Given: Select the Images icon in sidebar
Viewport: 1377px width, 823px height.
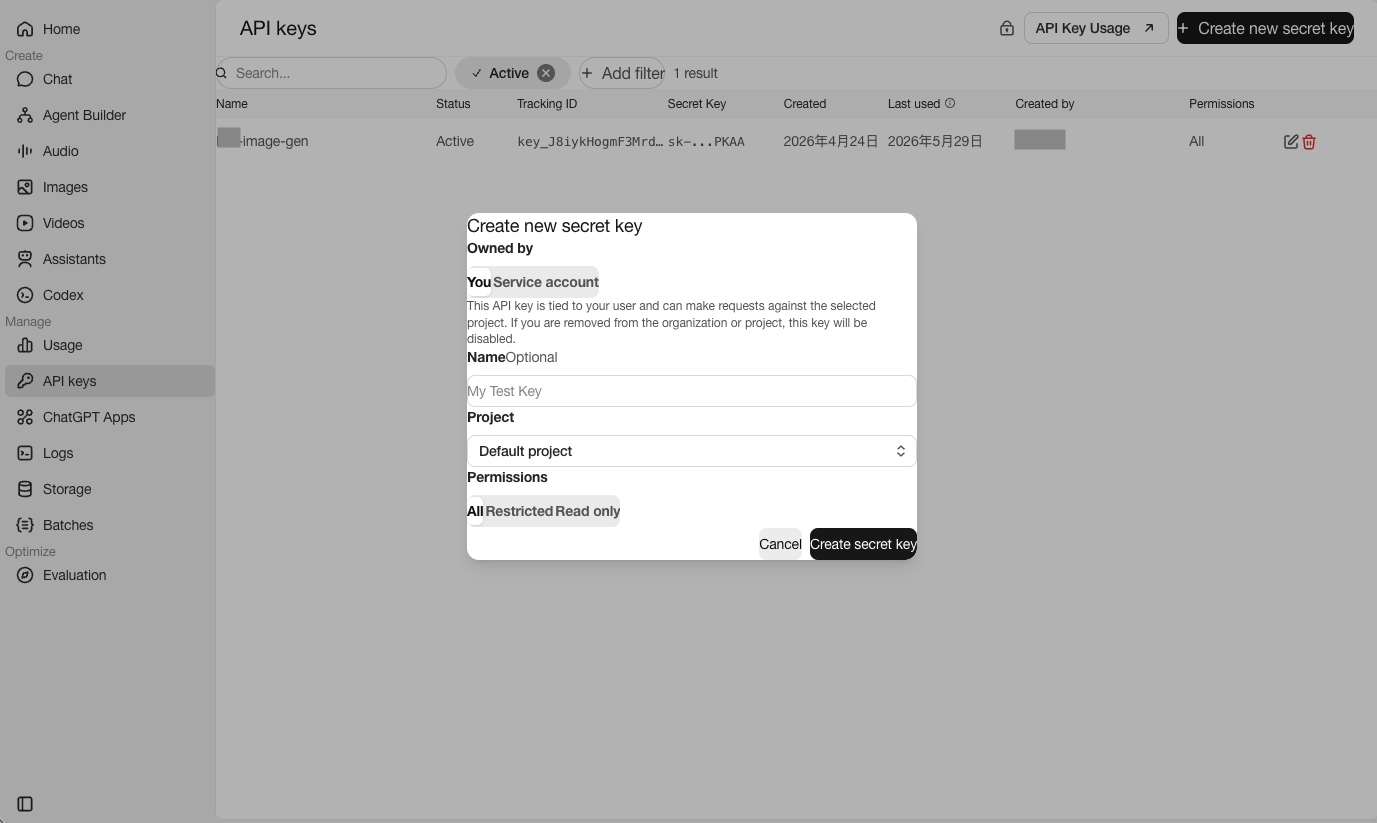Looking at the screenshot, I should click(x=25, y=187).
